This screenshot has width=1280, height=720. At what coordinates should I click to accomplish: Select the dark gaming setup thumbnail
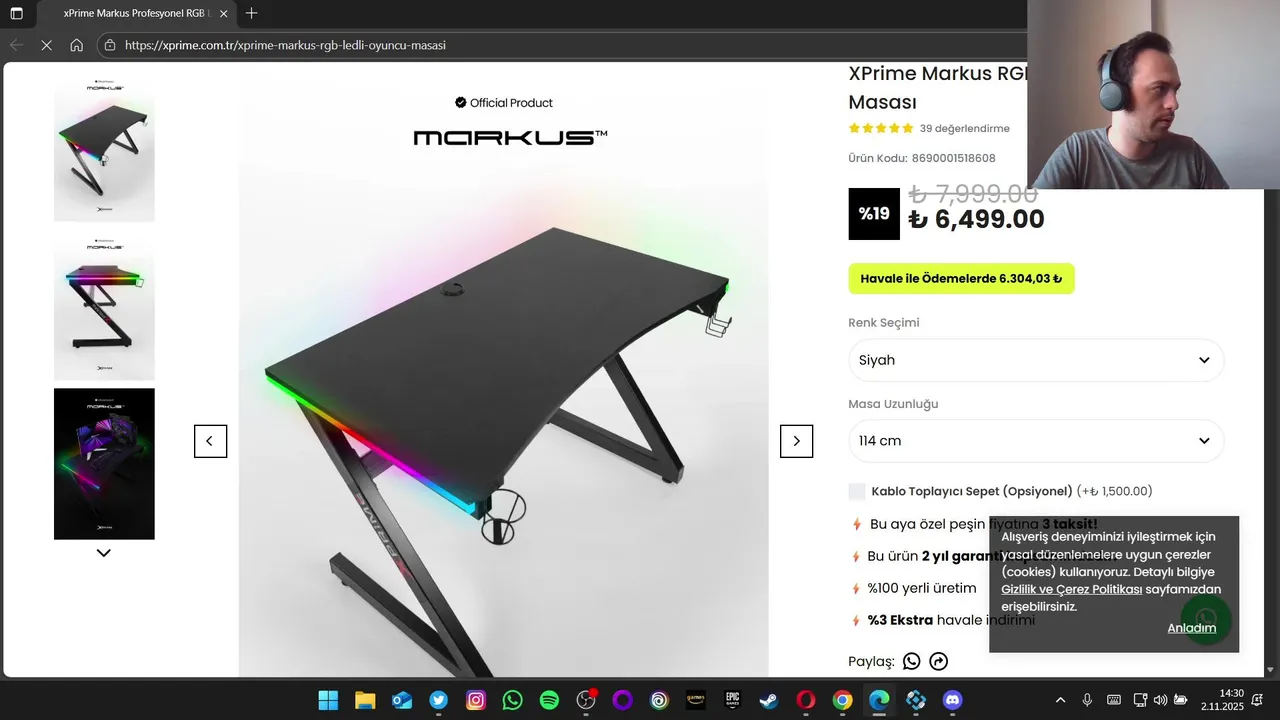[104, 464]
